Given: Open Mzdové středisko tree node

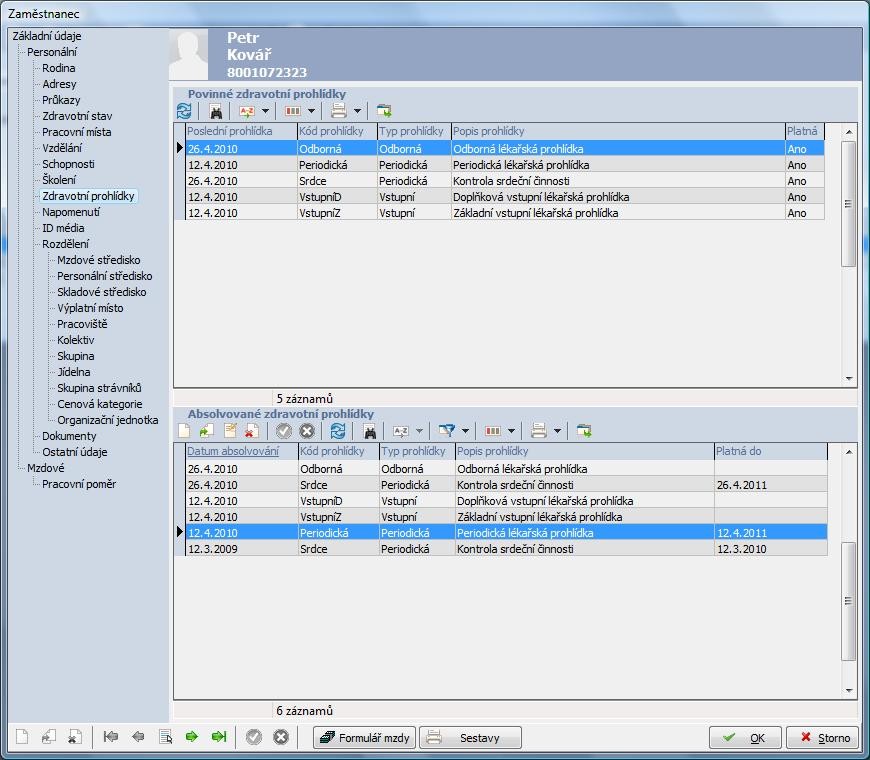Looking at the screenshot, I should tap(98, 260).
